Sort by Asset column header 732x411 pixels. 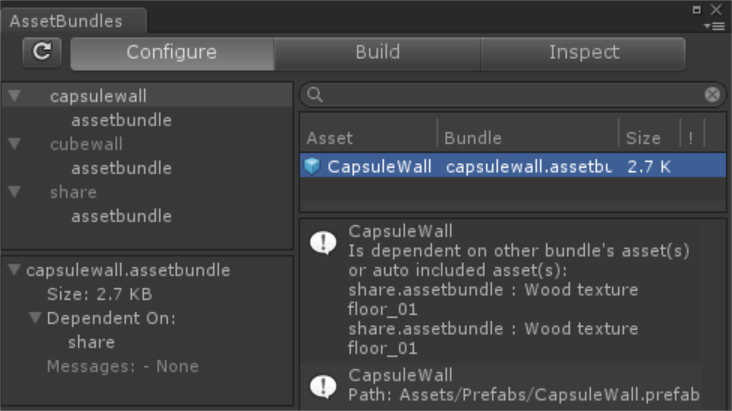[x=330, y=138]
